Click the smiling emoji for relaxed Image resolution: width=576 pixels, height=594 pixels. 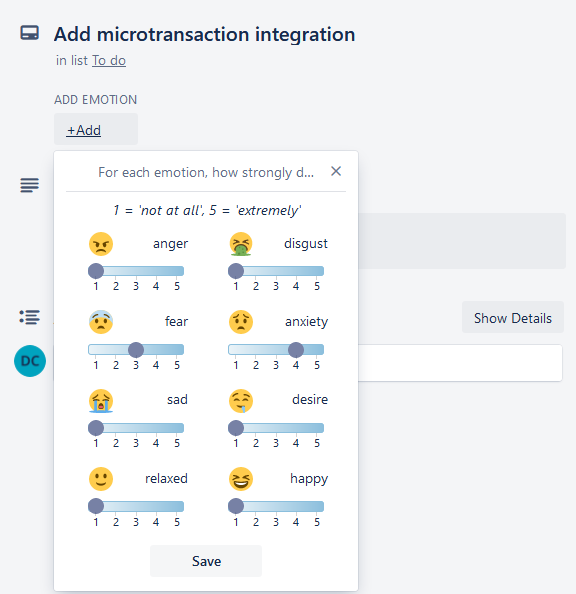coord(101,479)
